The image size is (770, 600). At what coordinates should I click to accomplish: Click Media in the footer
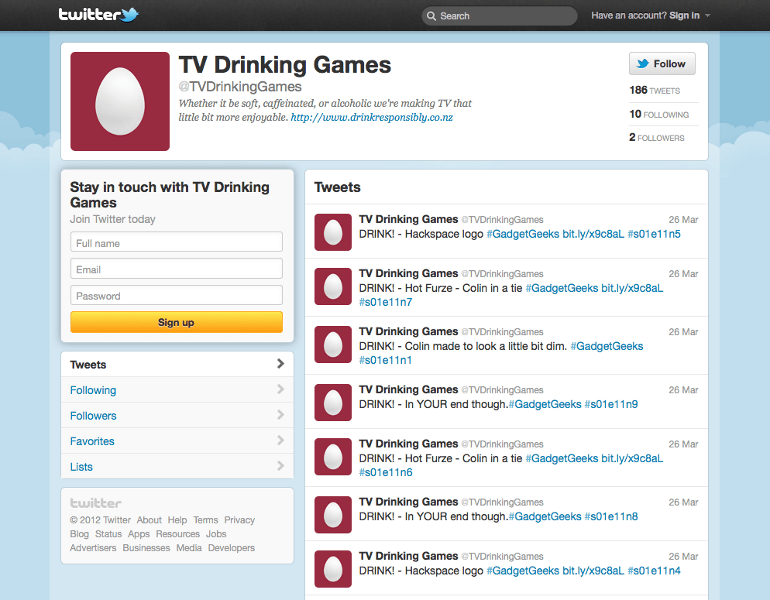point(189,547)
